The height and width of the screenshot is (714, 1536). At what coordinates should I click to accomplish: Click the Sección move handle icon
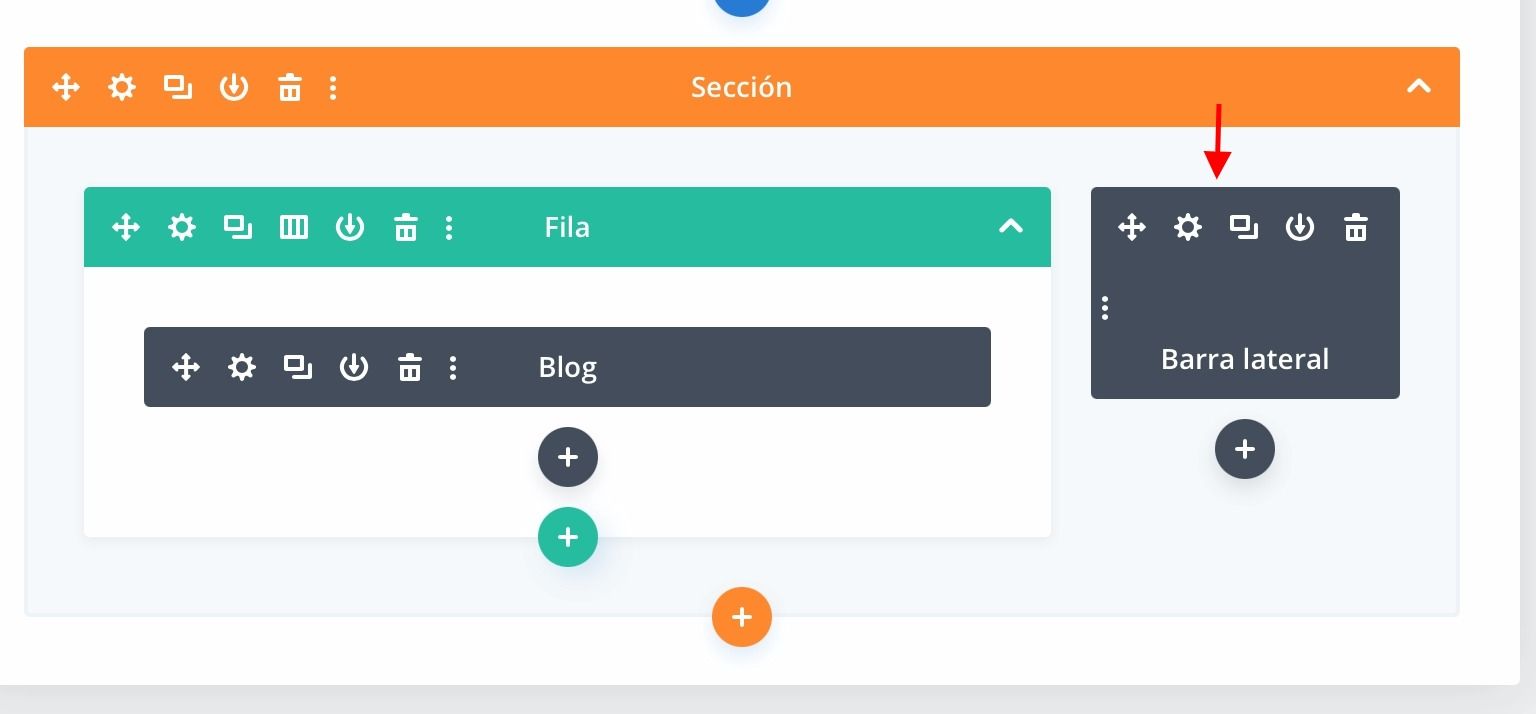66,88
